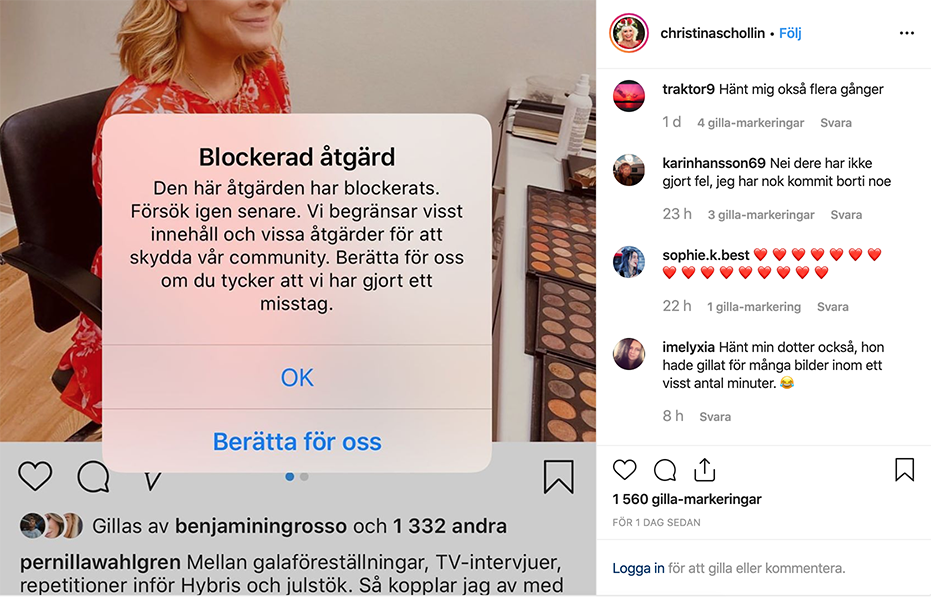
Task: Reply to karinhansson69's comment via Svara
Action: 846,215
